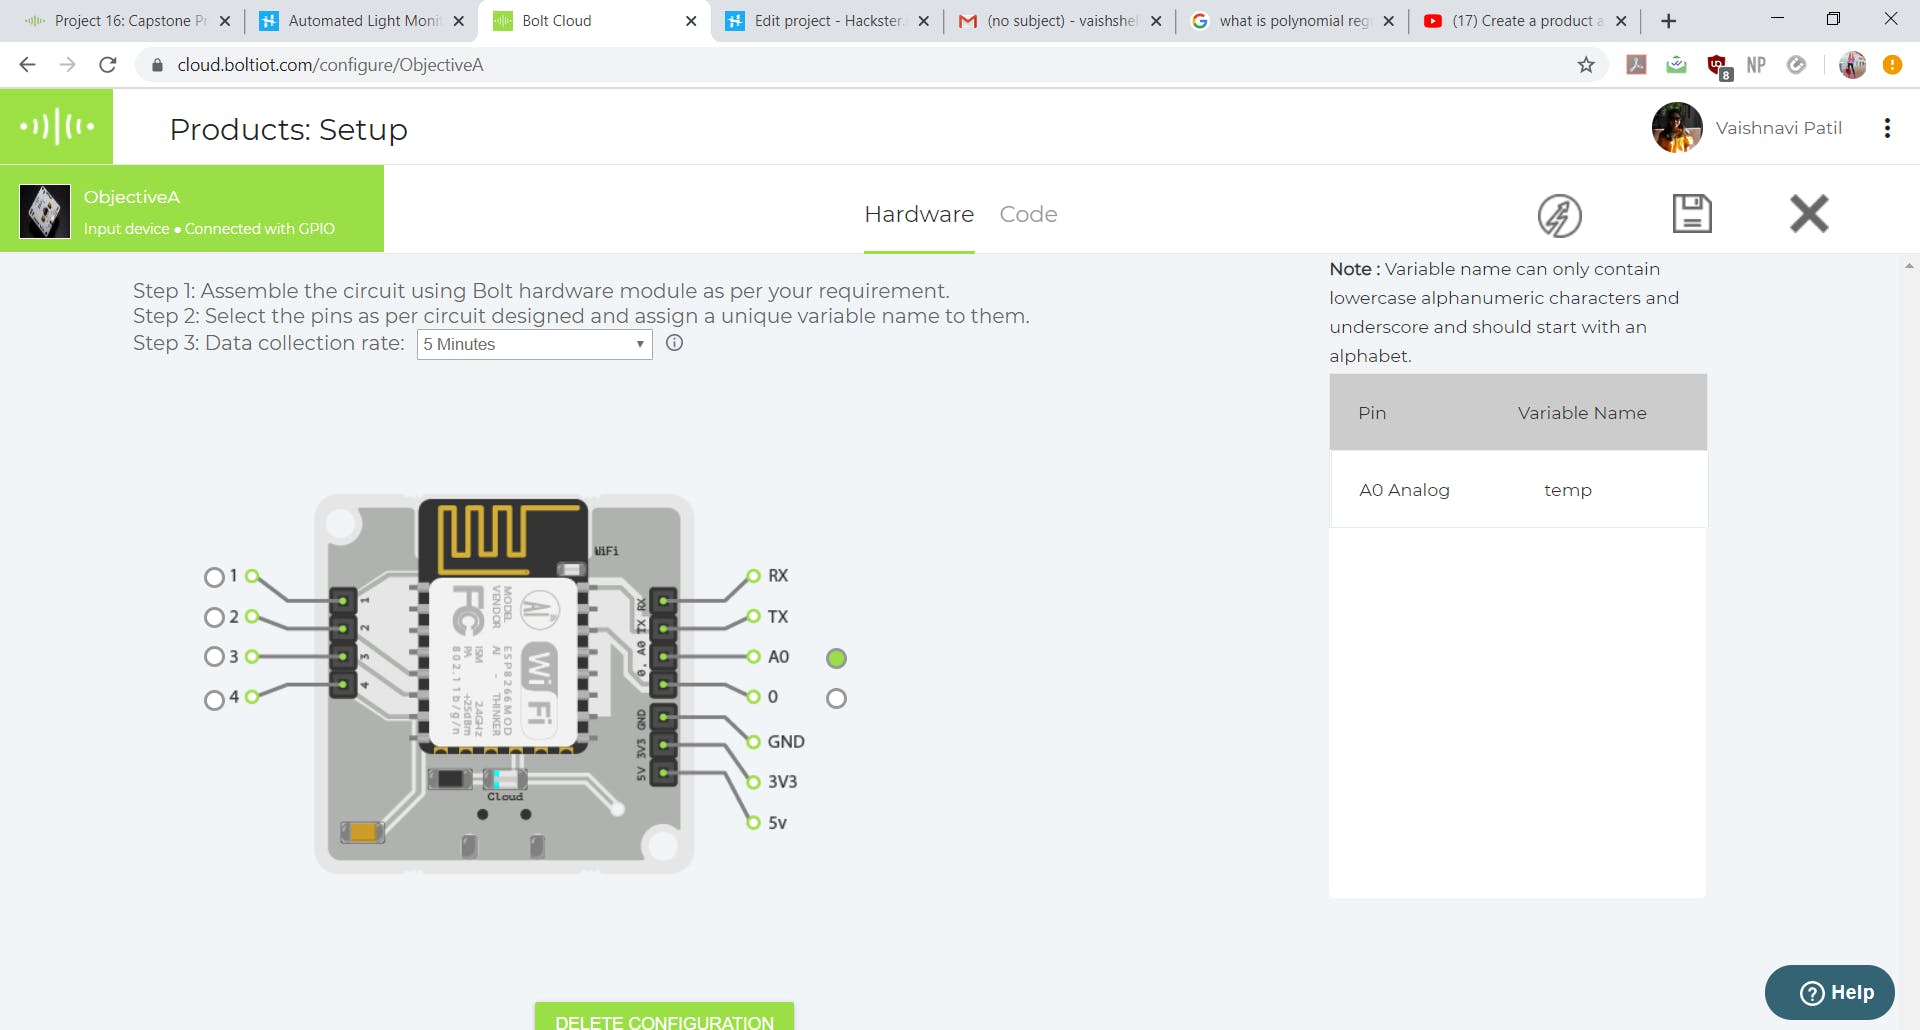The height and width of the screenshot is (1030, 1920).
Task: Click the Bolt logo in the header
Action: [x=57, y=126]
